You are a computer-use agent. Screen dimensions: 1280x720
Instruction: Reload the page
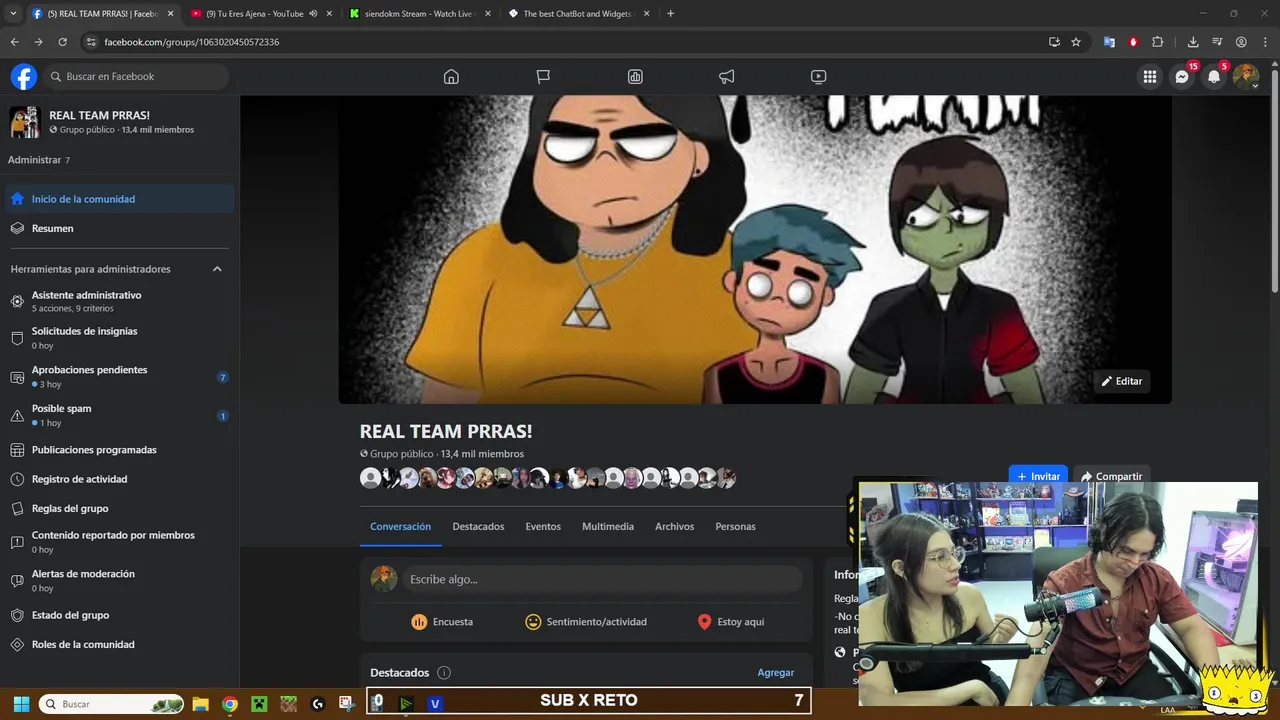coord(62,42)
